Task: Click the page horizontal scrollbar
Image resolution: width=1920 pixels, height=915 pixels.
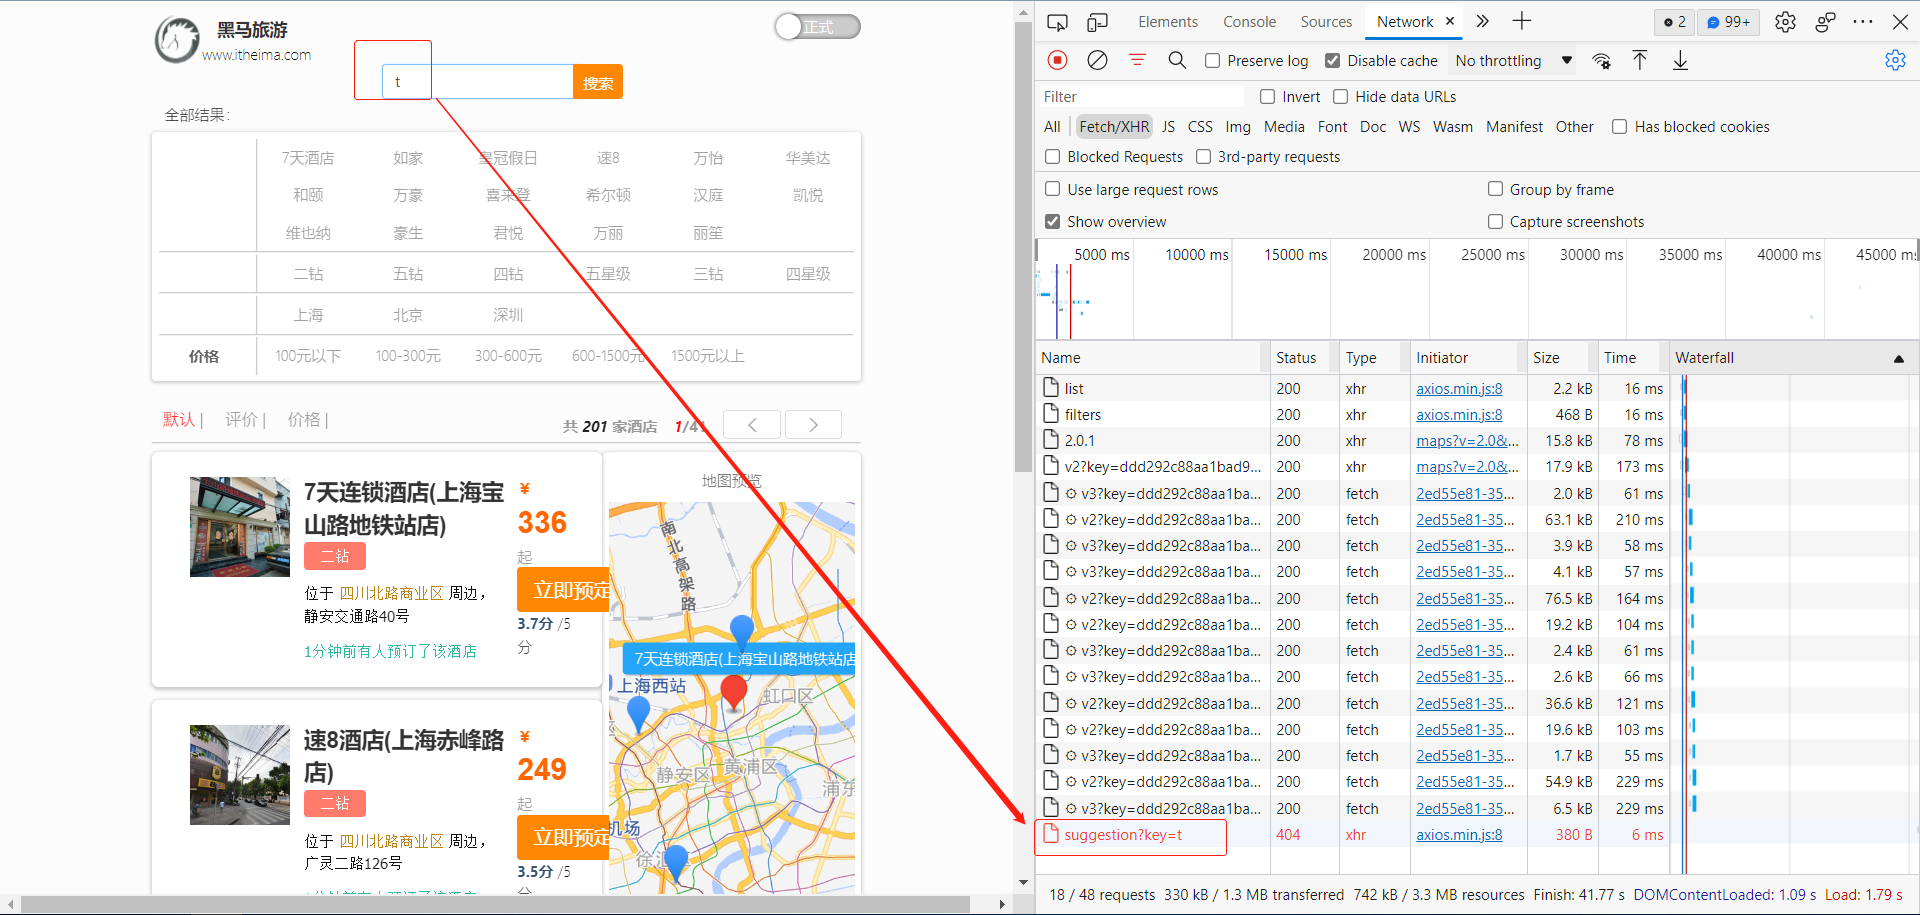Action: 495,904
